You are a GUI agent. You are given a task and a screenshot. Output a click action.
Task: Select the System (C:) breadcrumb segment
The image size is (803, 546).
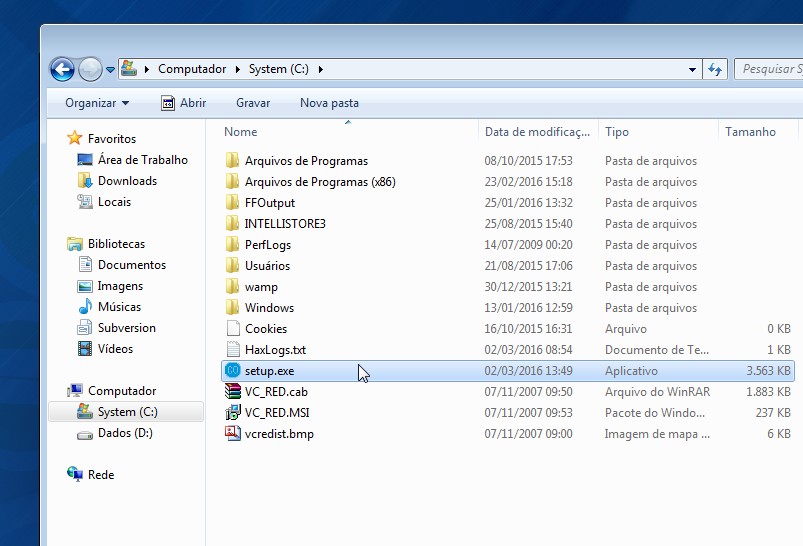pos(279,69)
